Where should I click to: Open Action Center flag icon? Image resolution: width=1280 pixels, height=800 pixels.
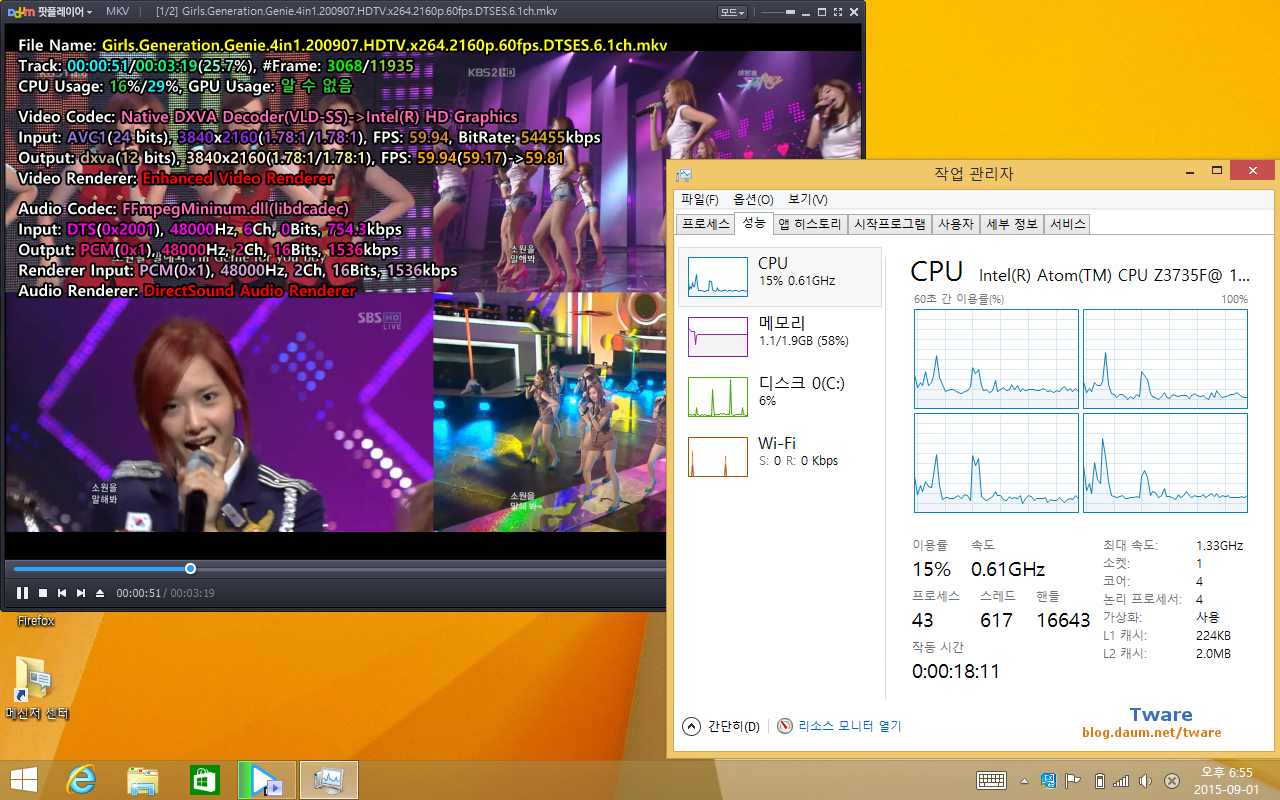1073,780
